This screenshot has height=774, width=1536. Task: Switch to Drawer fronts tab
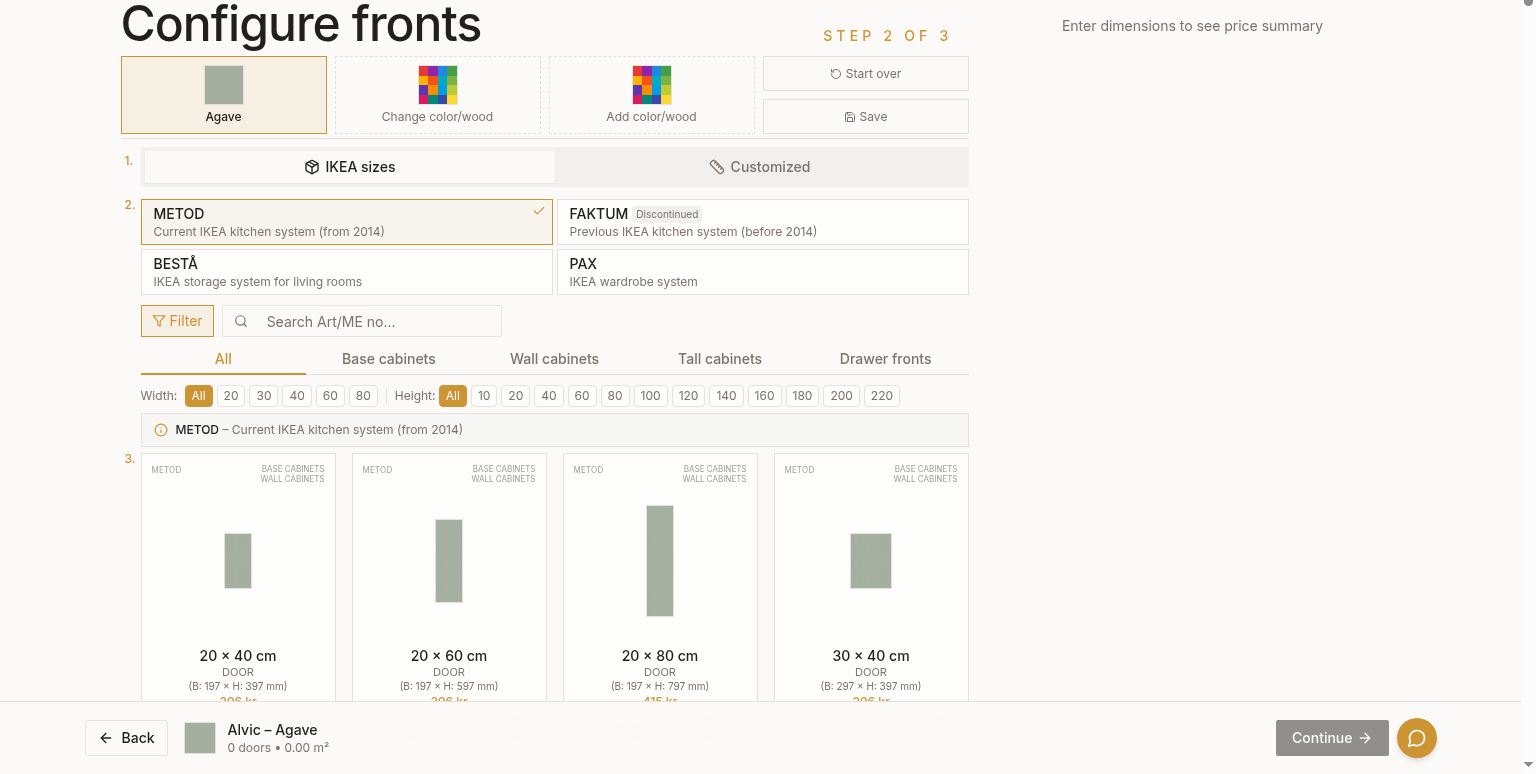(886, 359)
